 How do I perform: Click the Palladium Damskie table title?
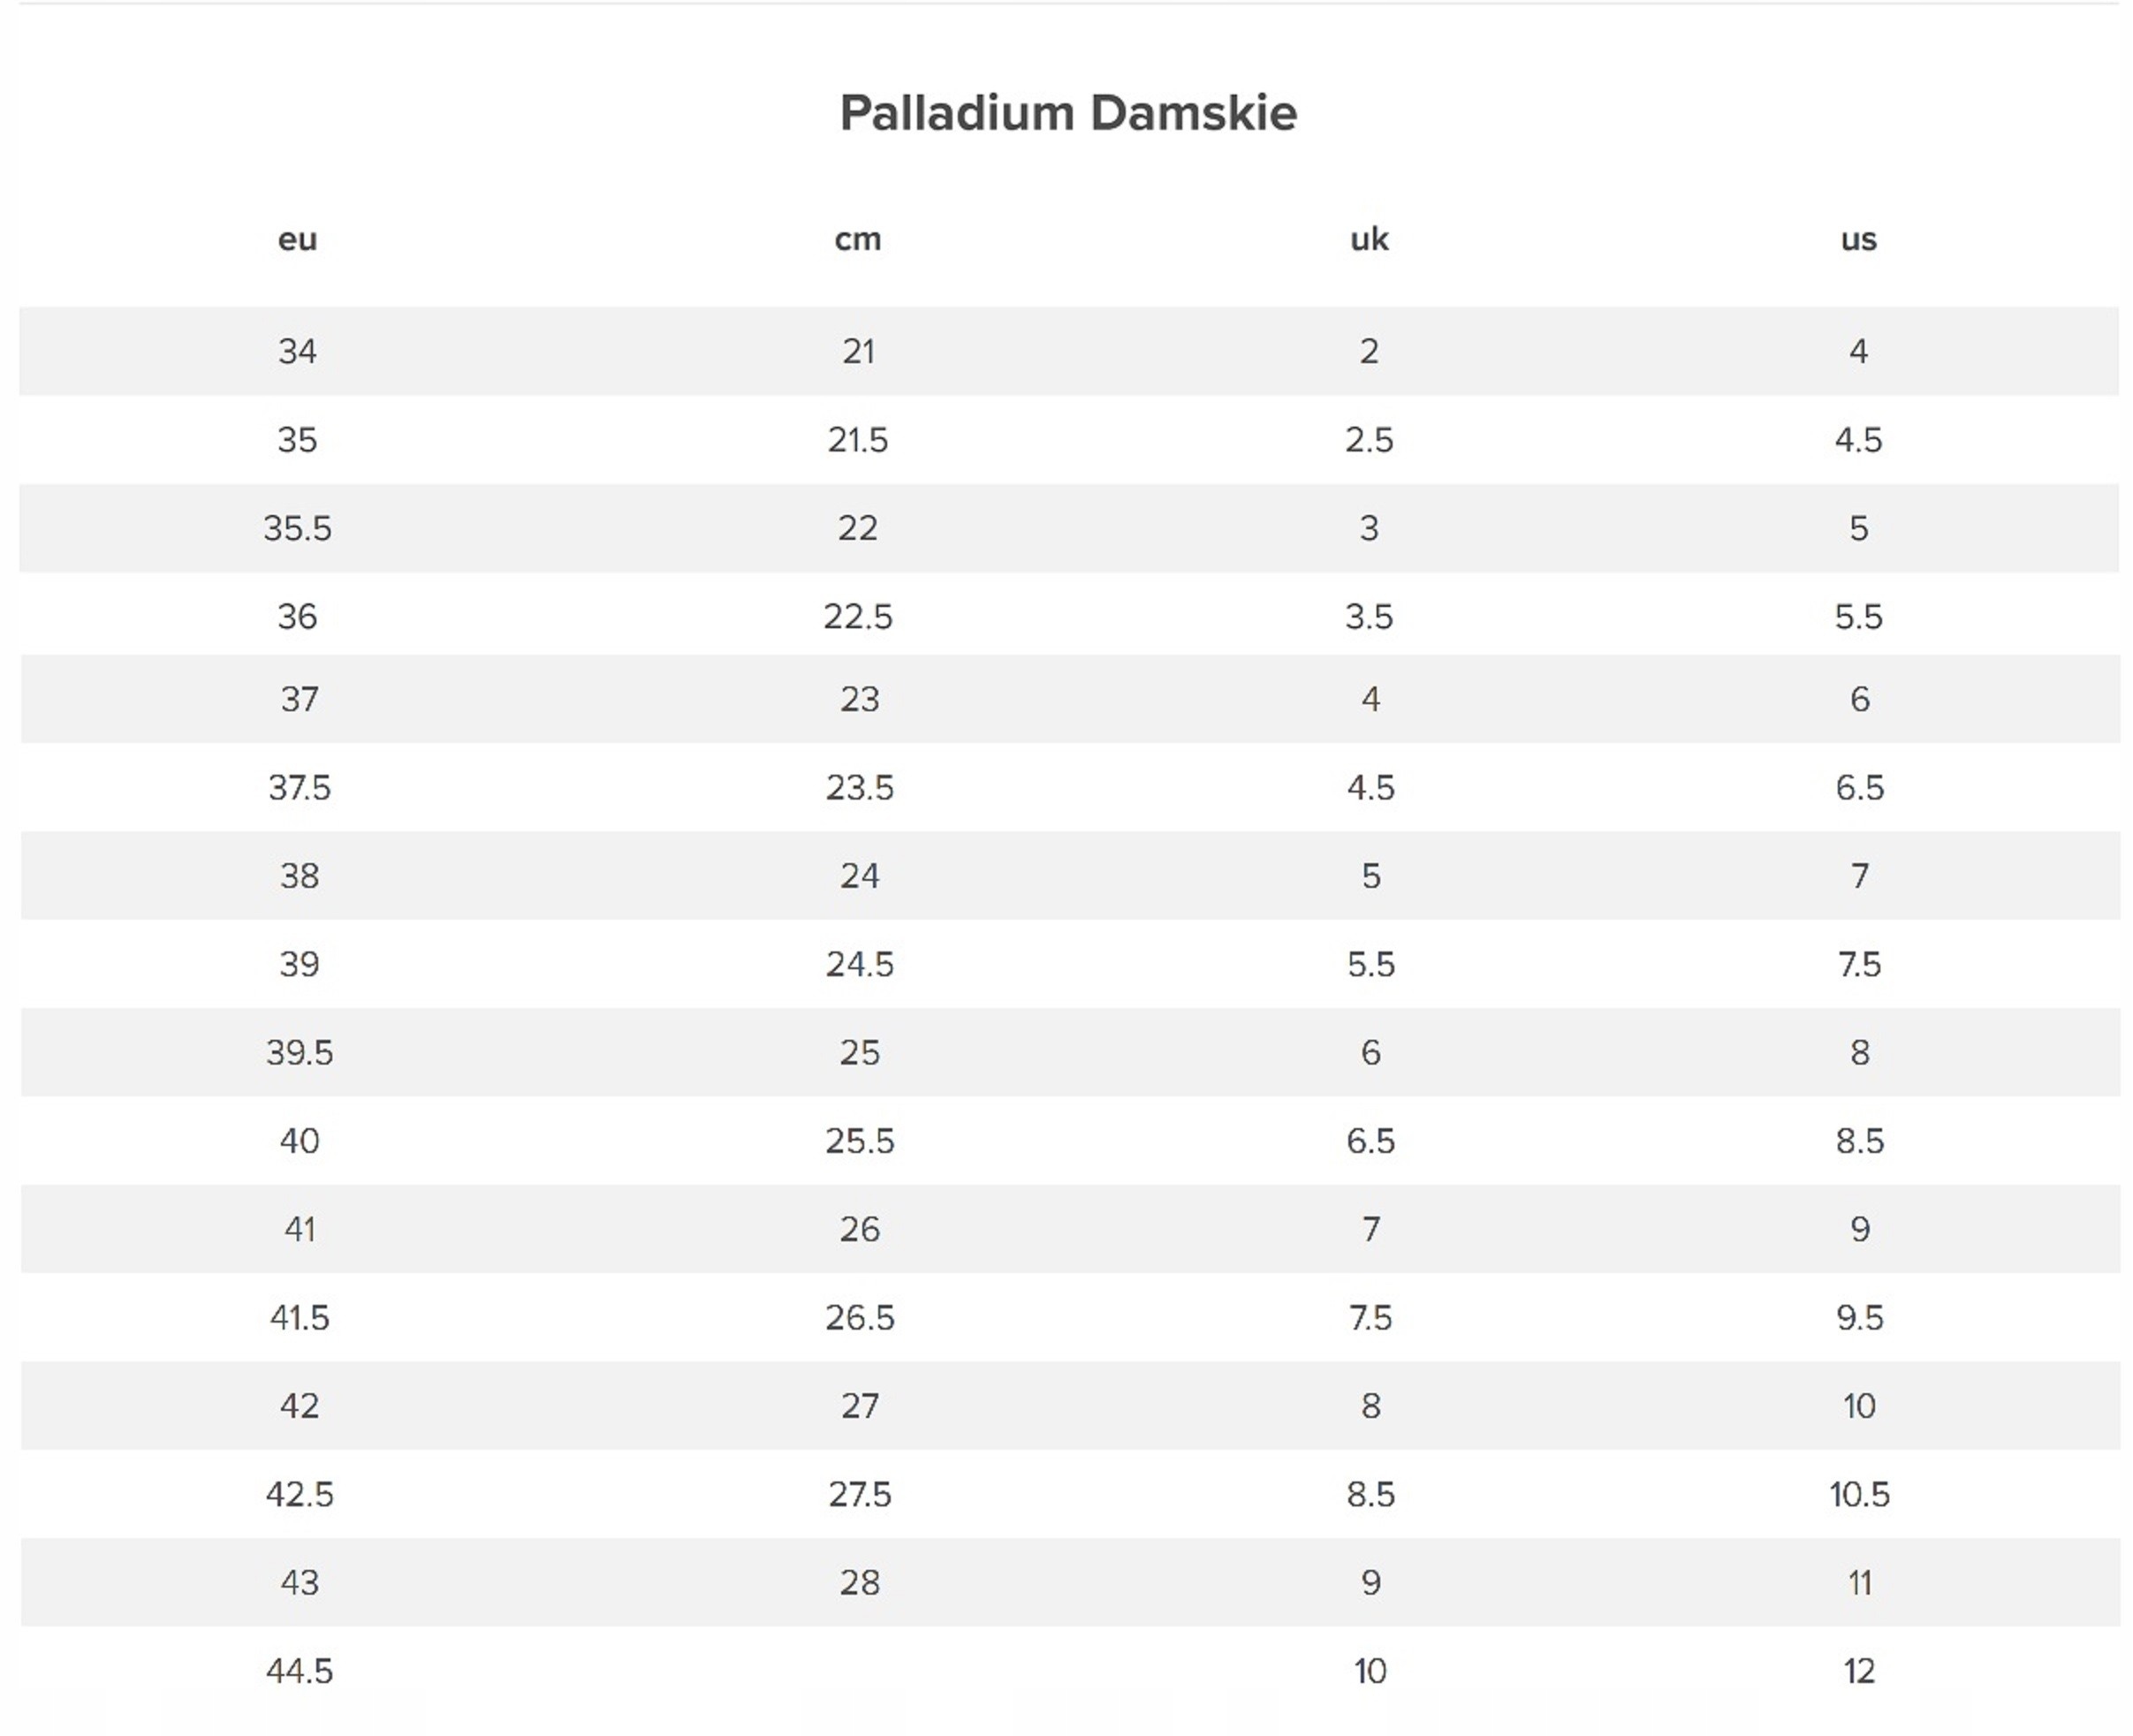1068,113
